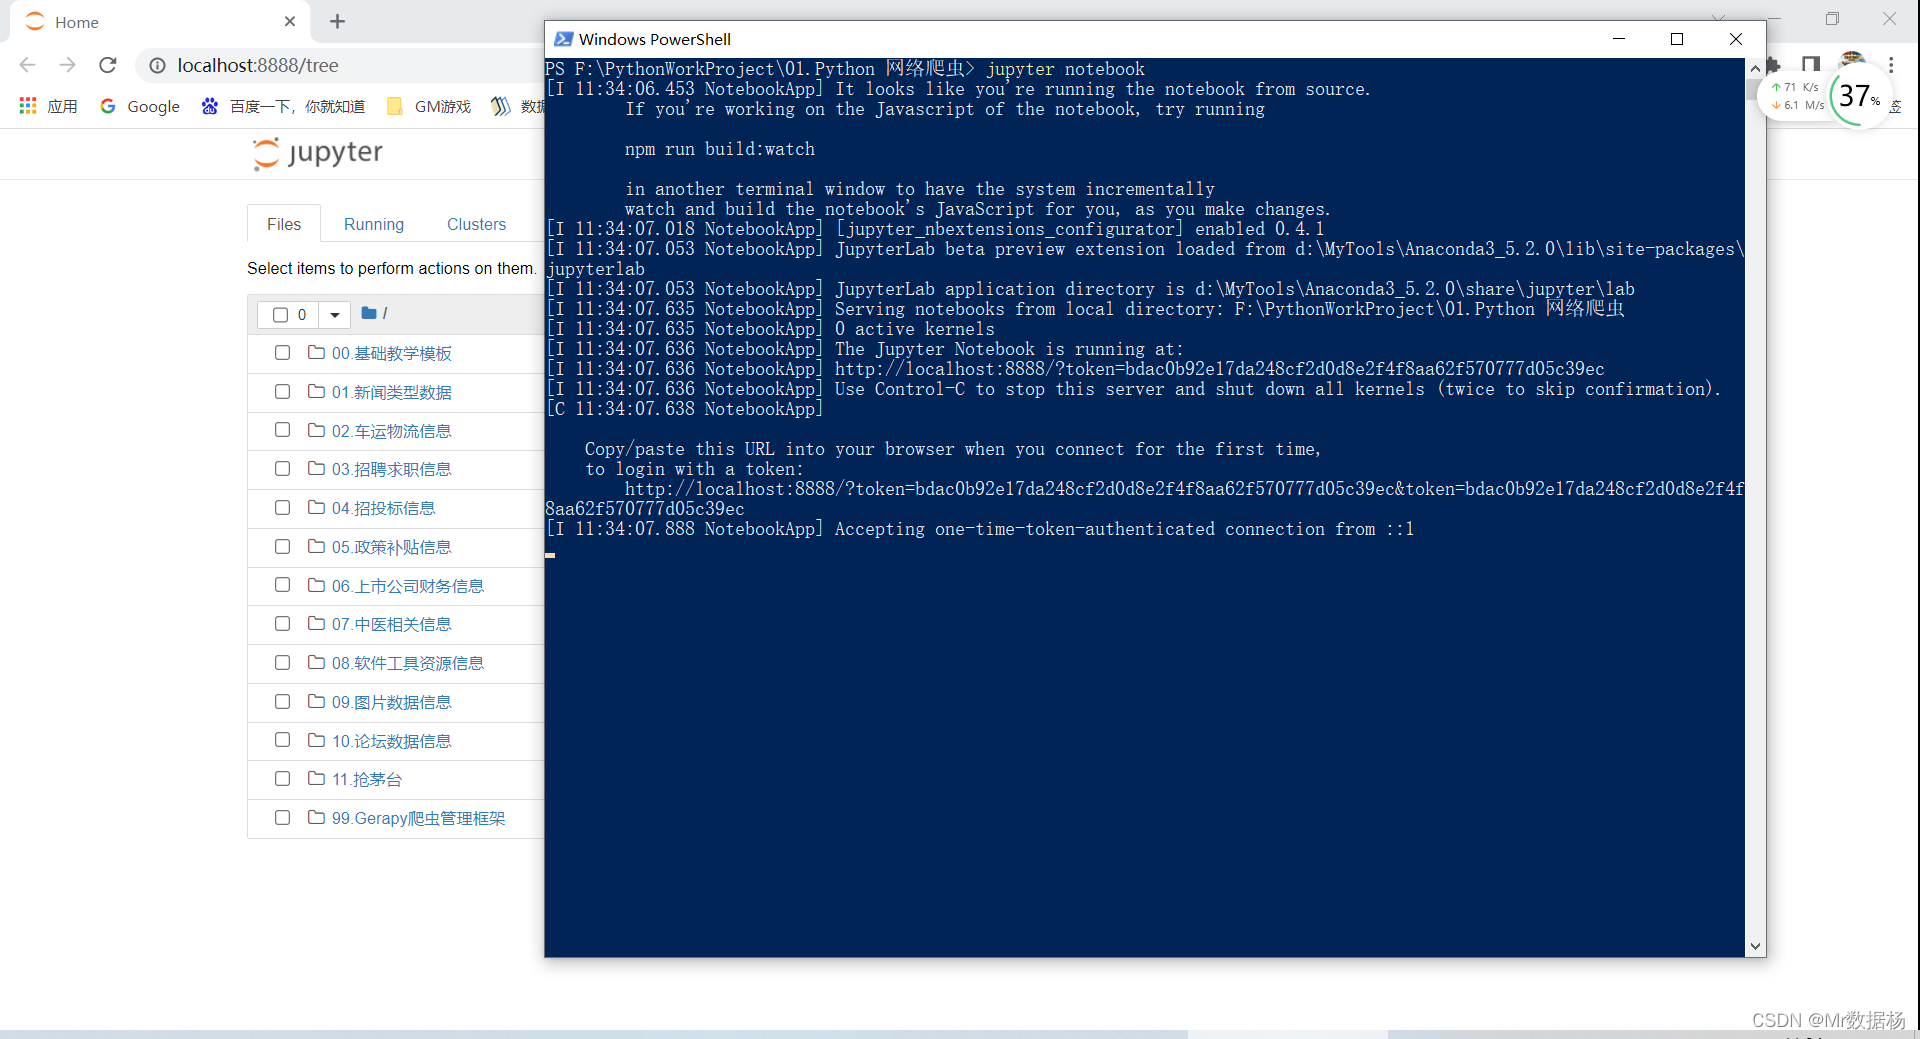
Task: Click the folder icon of 00.基础教学模板
Action: coord(317,353)
